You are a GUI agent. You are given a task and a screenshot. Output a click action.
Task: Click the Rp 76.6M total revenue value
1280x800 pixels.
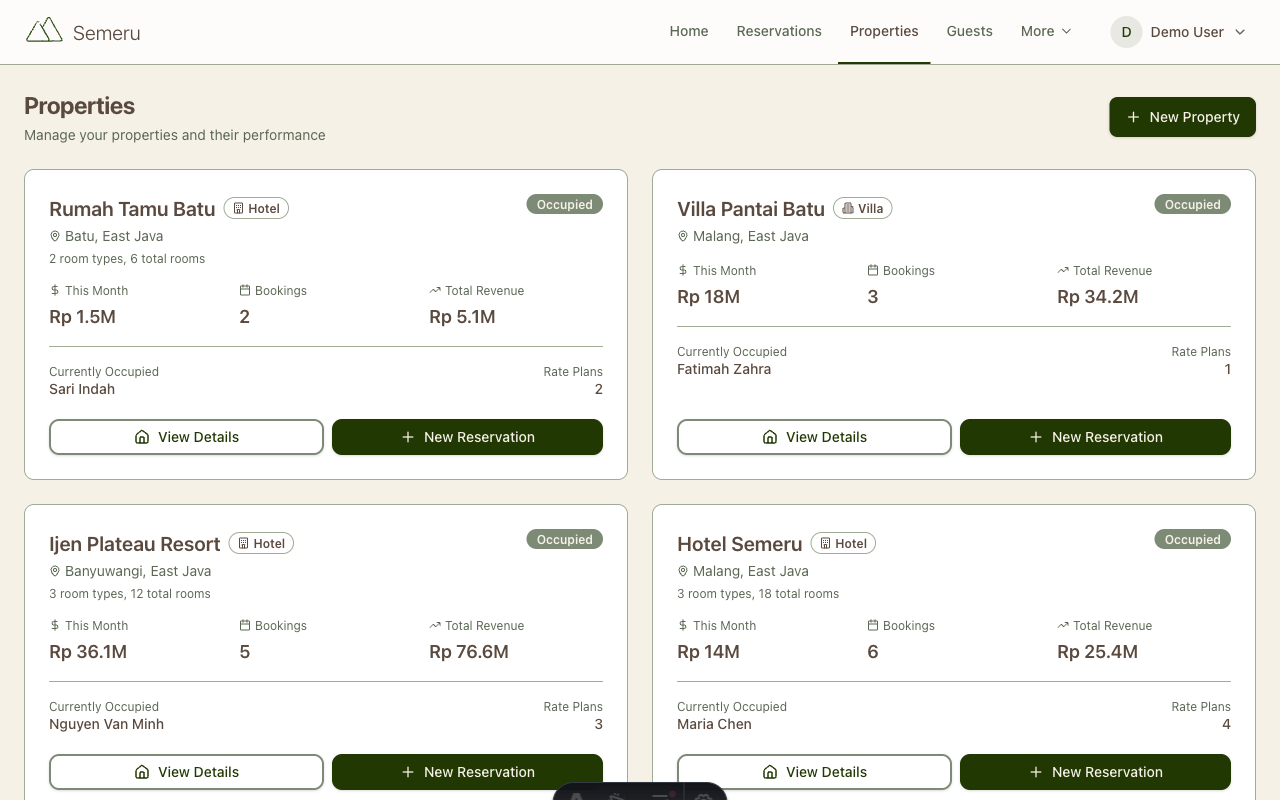click(469, 652)
